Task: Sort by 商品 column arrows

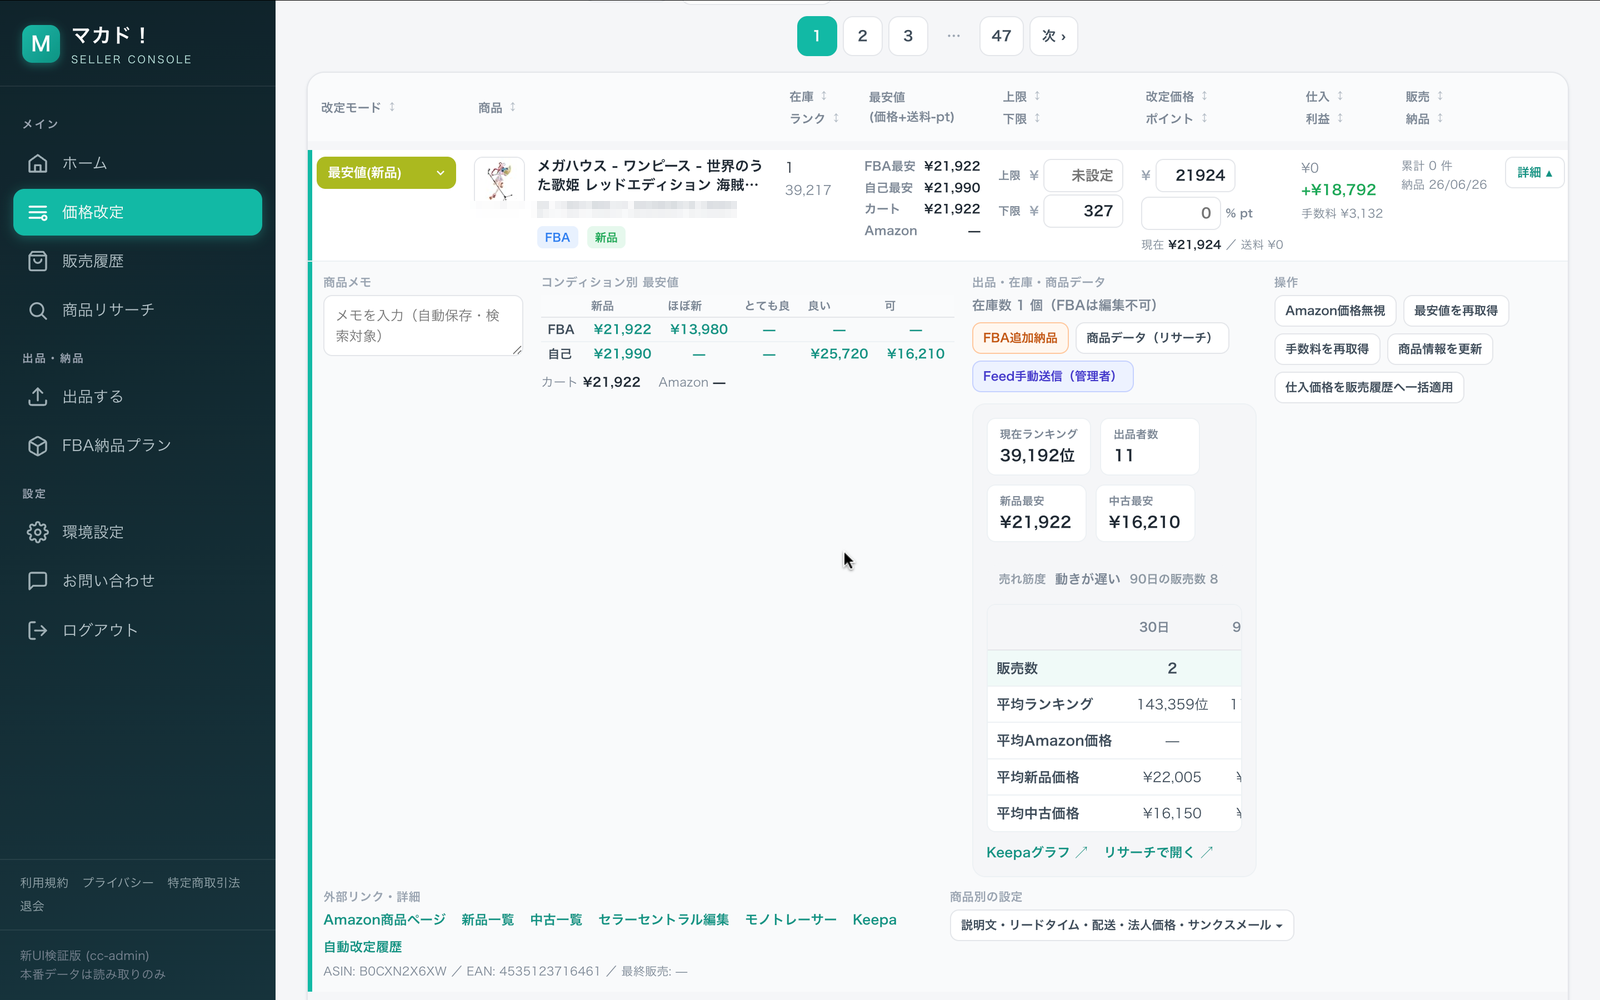Action: [512, 107]
